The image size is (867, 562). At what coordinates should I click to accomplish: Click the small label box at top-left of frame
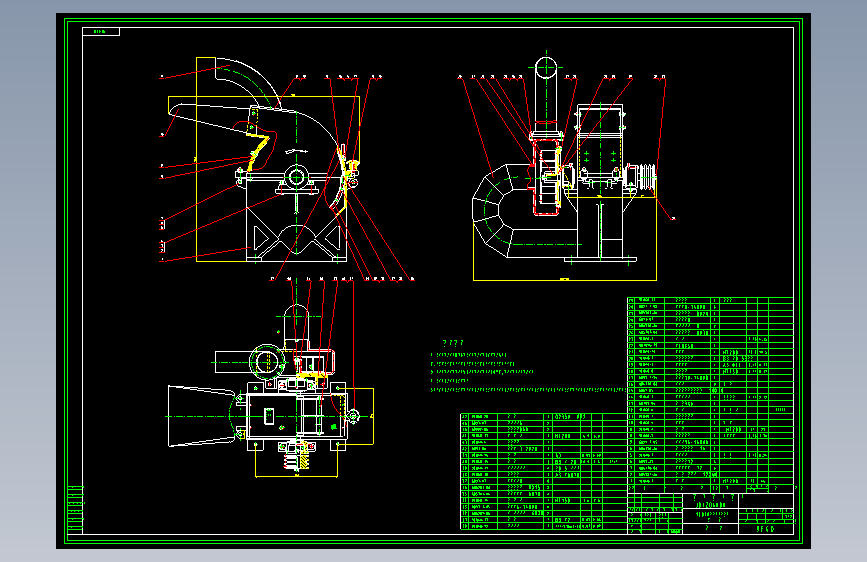(101, 32)
